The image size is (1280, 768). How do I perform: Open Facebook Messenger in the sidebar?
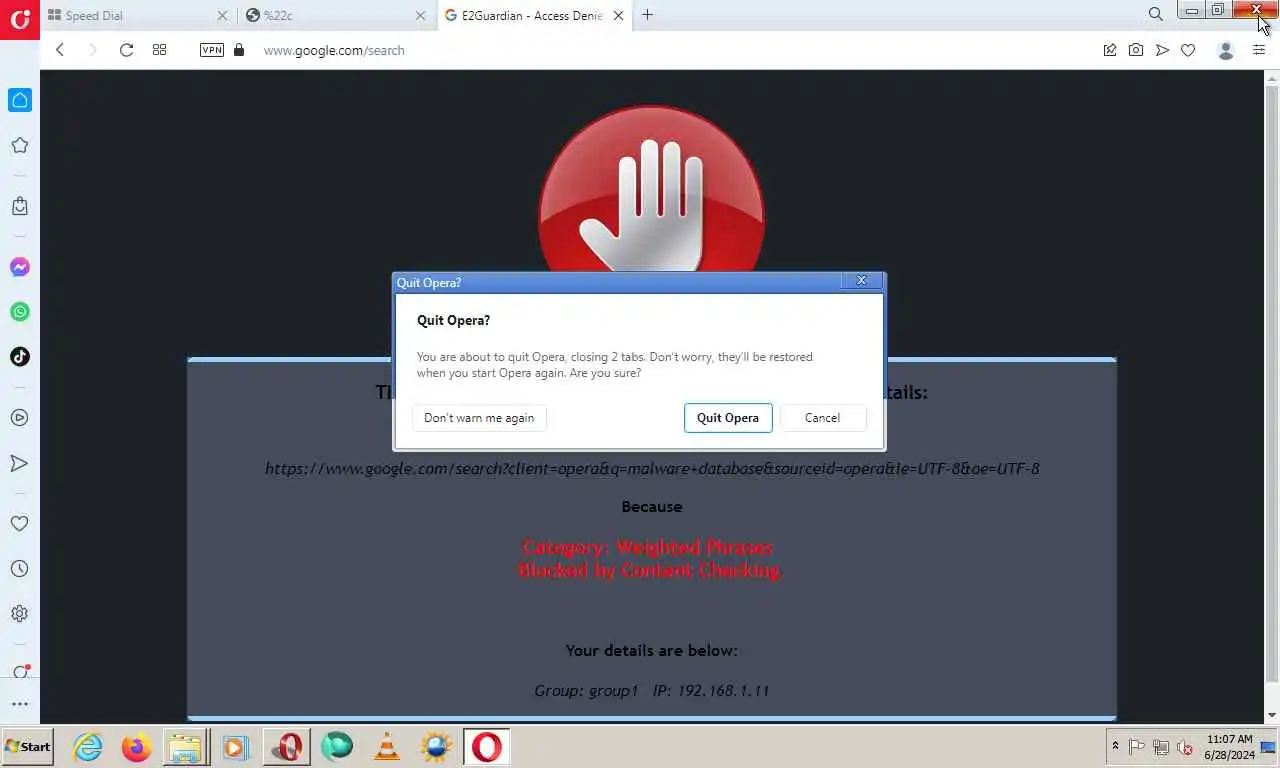pyautogui.click(x=20, y=267)
